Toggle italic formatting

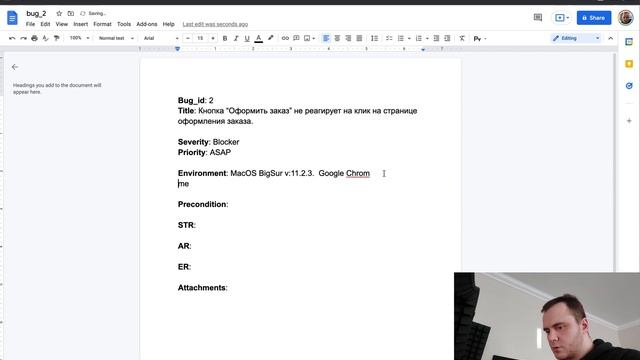click(236, 38)
